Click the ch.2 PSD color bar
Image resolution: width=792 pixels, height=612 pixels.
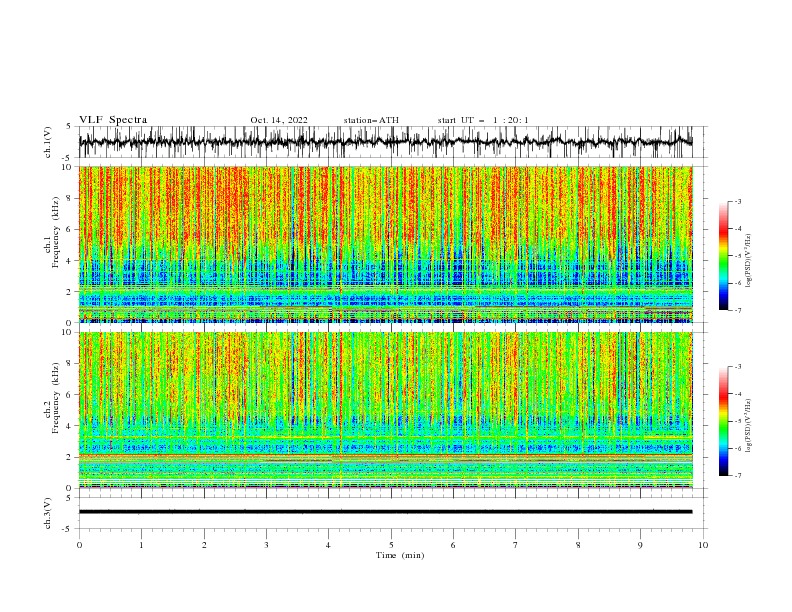click(724, 421)
